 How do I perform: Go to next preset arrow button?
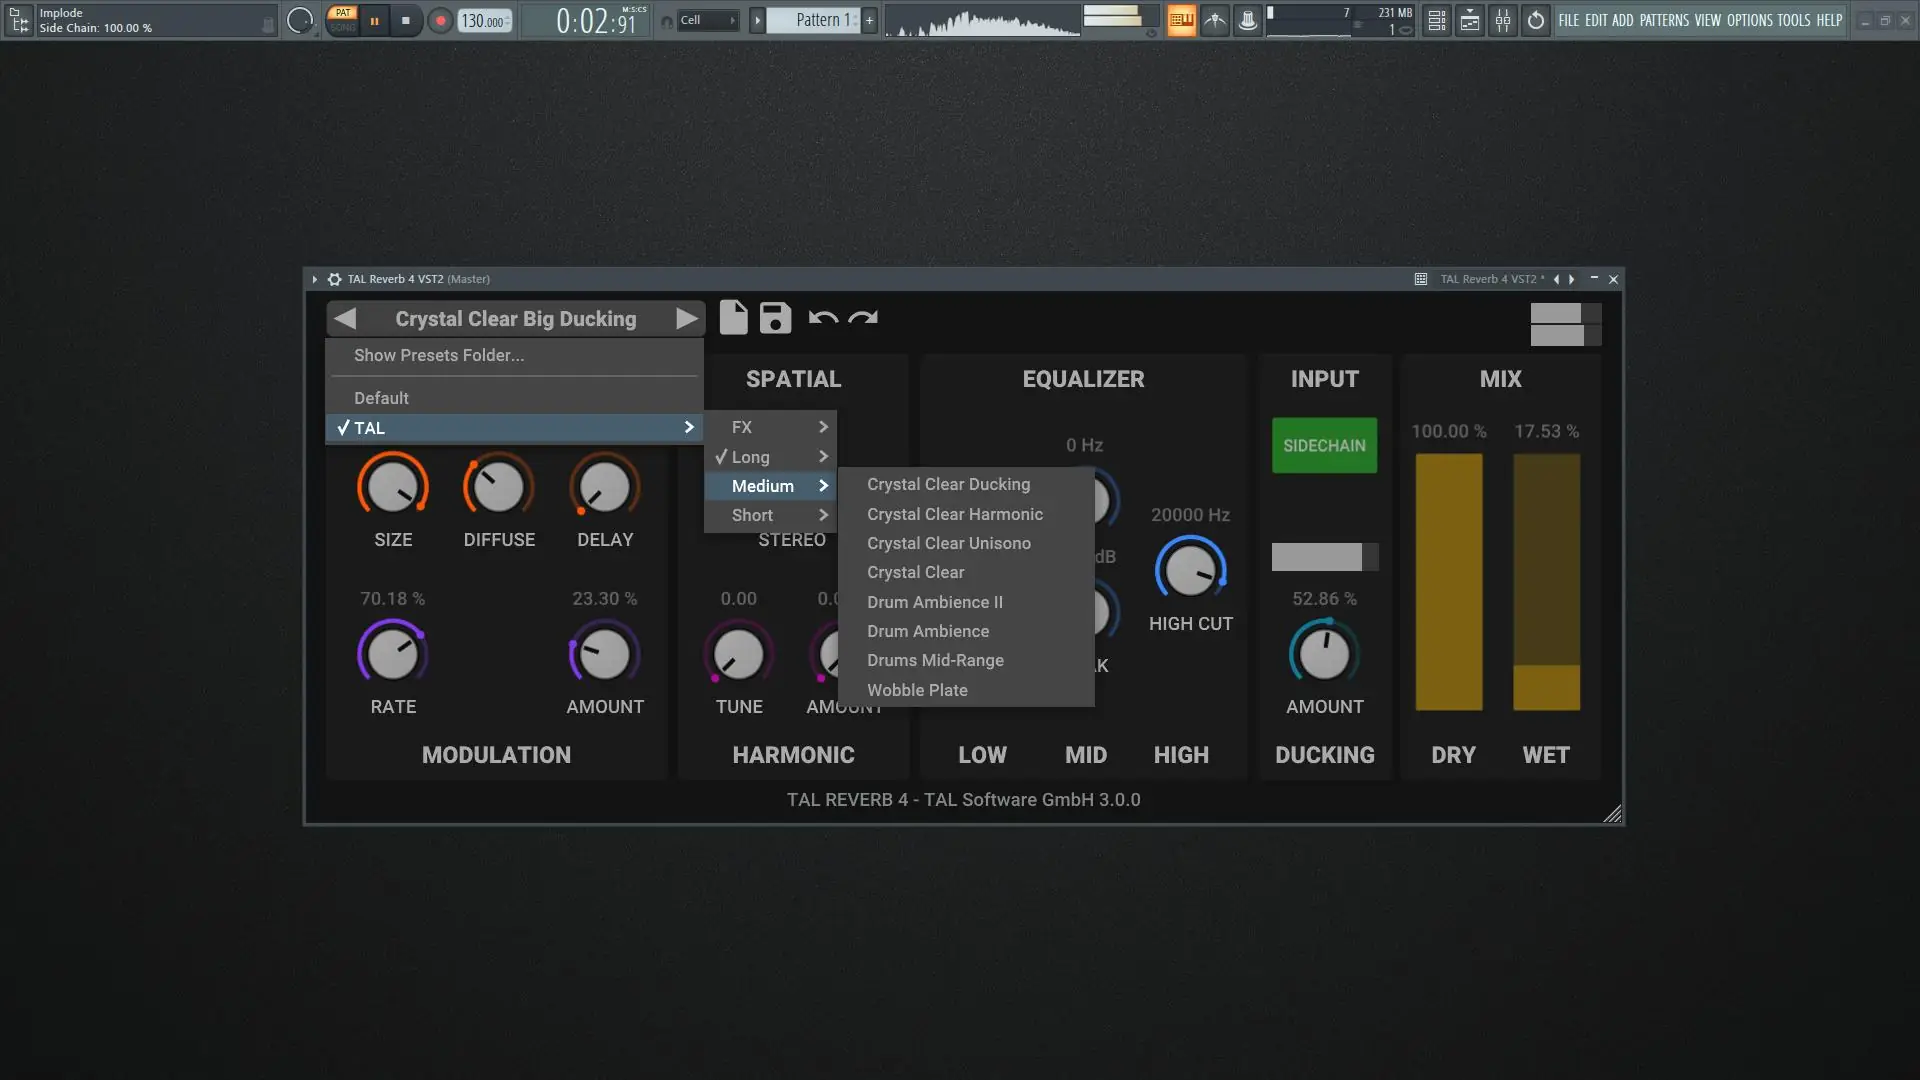[x=686, y=319]
